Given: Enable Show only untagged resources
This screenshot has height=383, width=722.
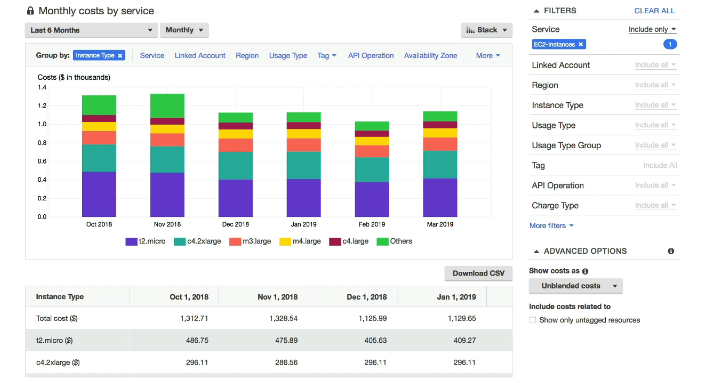Looking at the screenshot, I should point(533,320).
